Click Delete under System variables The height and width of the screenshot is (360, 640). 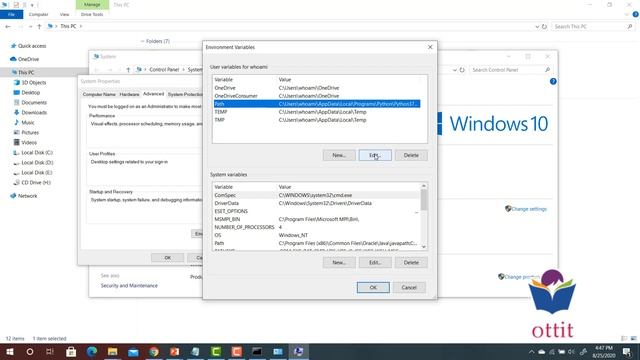tap(411, 262)
